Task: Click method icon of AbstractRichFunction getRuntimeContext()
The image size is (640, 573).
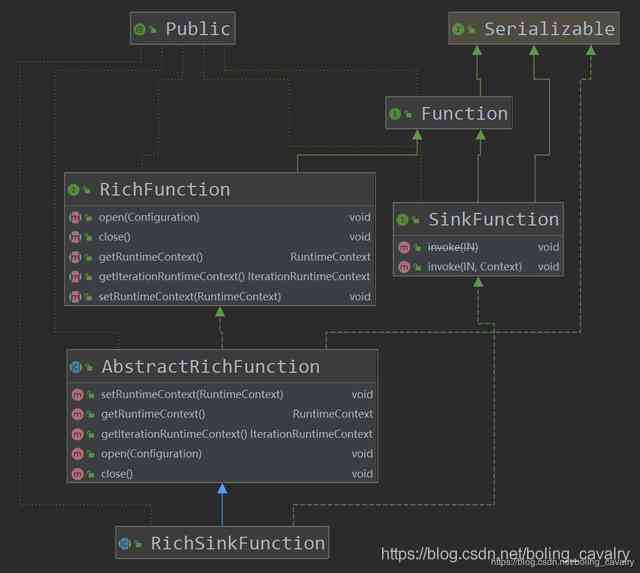Action: 78,414
